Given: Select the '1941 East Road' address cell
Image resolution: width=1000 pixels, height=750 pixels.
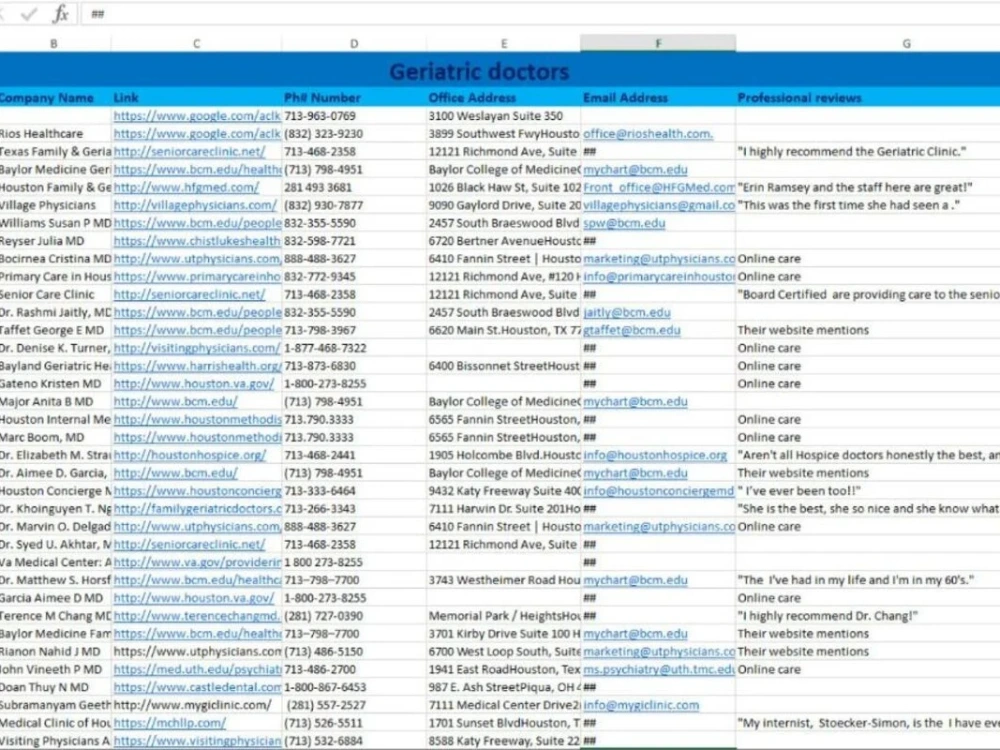Looking at the screenshot, I should [x=504, y=670].
